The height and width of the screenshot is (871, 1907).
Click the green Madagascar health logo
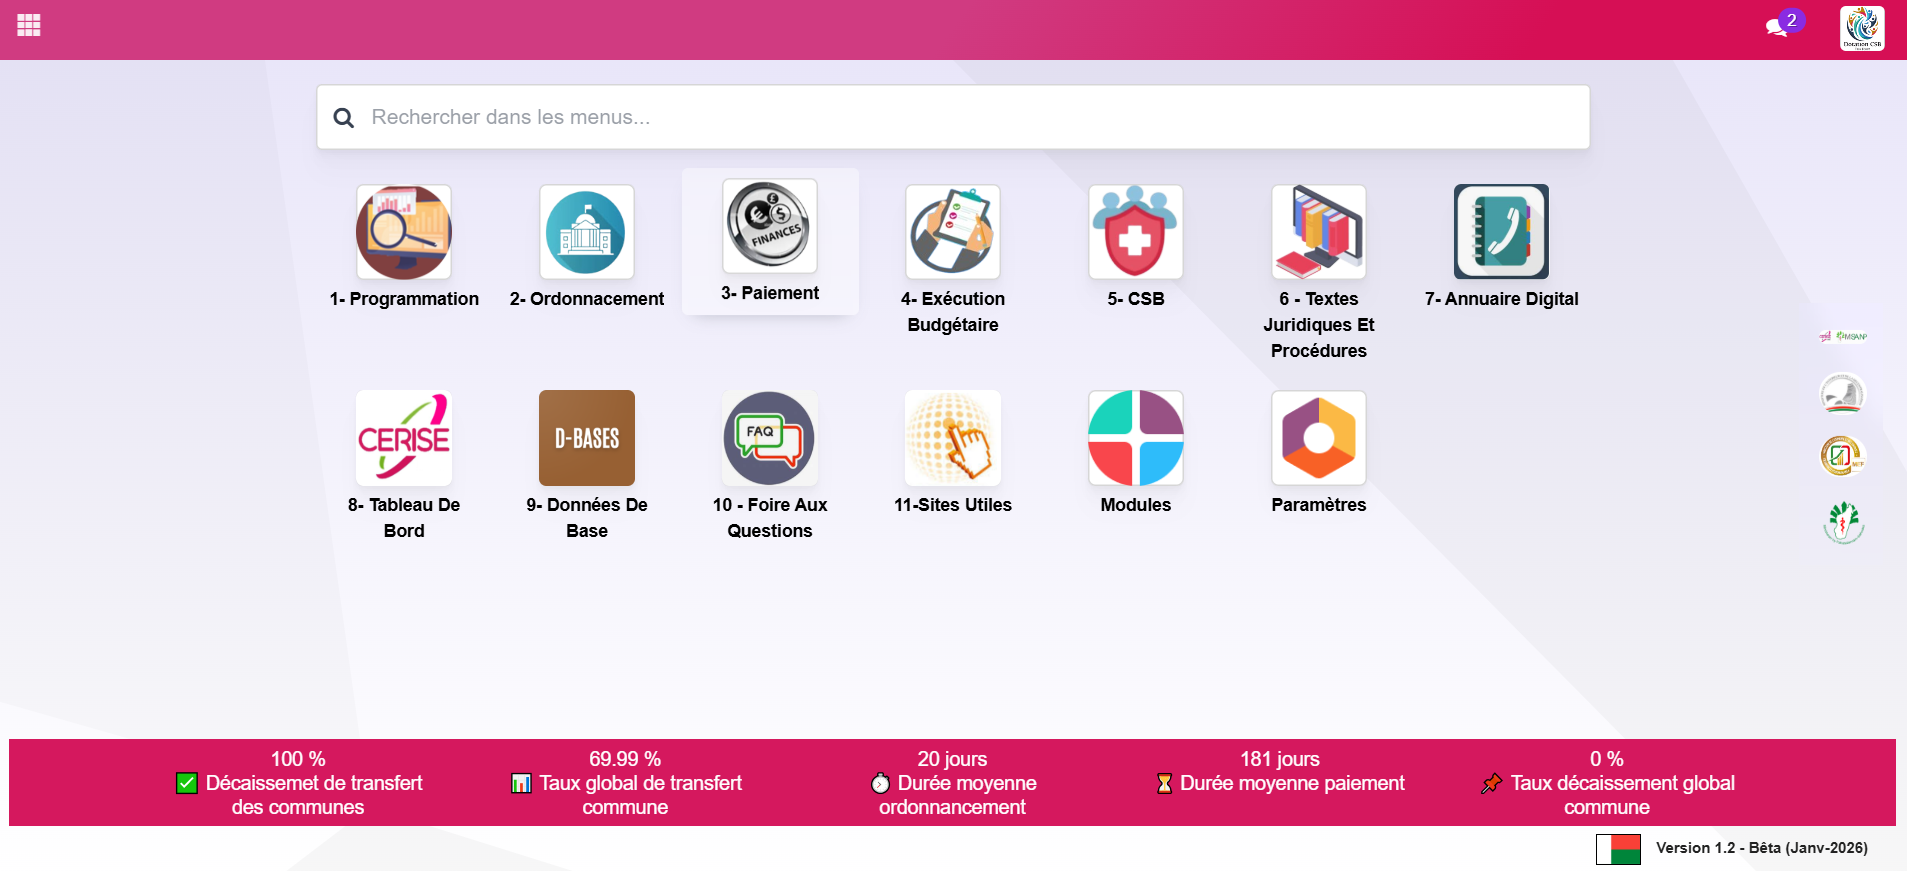[x=1843, y=522]
